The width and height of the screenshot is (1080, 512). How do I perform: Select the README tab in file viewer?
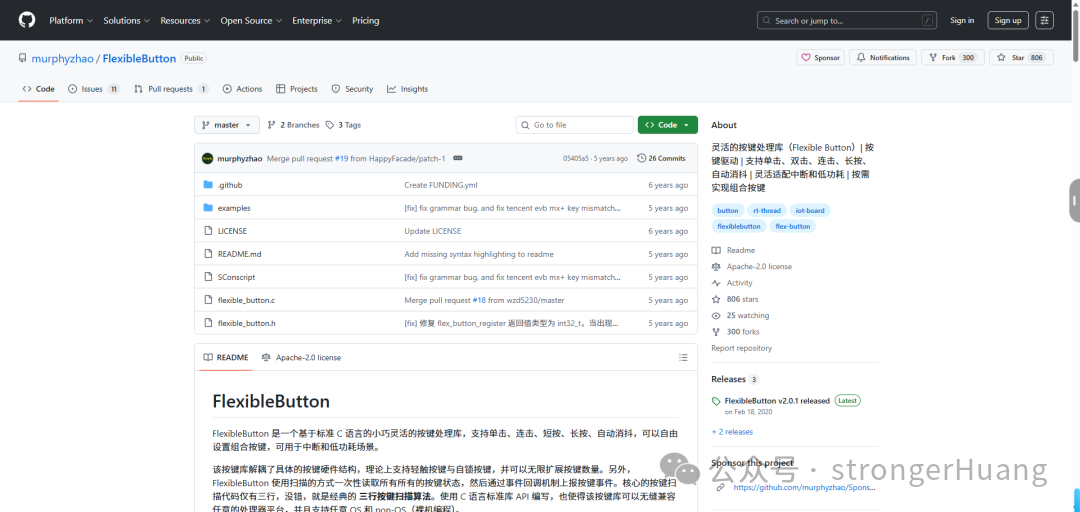coord(225,358)
